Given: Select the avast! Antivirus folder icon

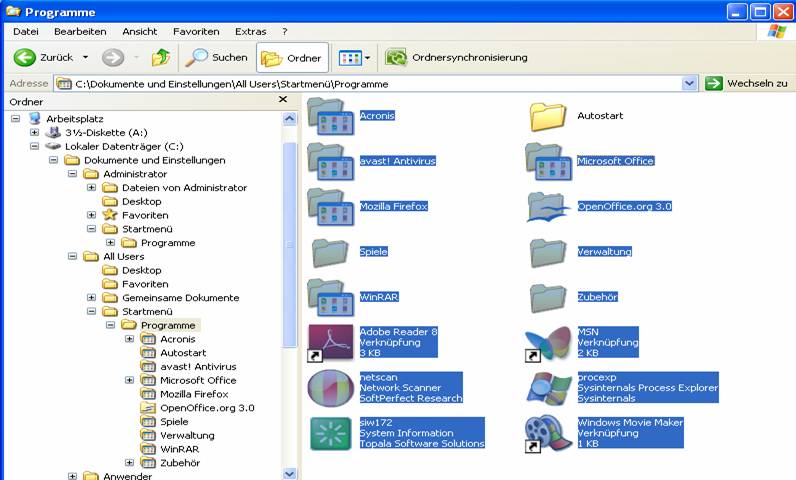Looking at the screenshot, I should (330, 162).
